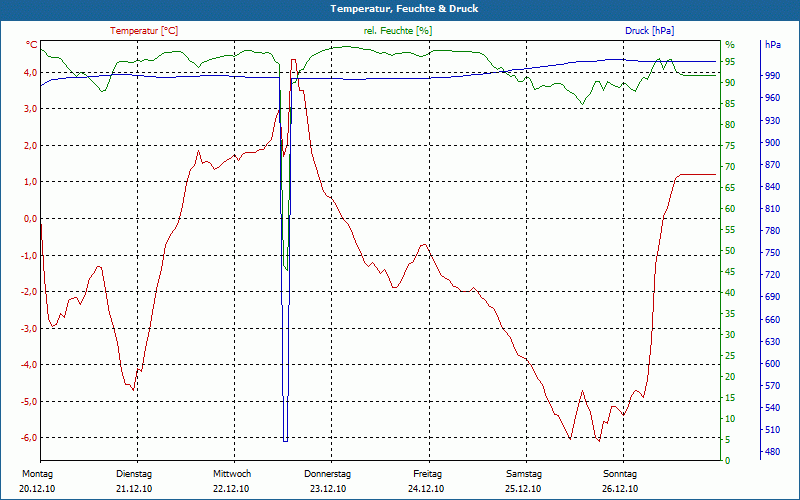Click the blue "Druck [hPa]" legend label
800x500 pixels.
click(x=649, y=31)
